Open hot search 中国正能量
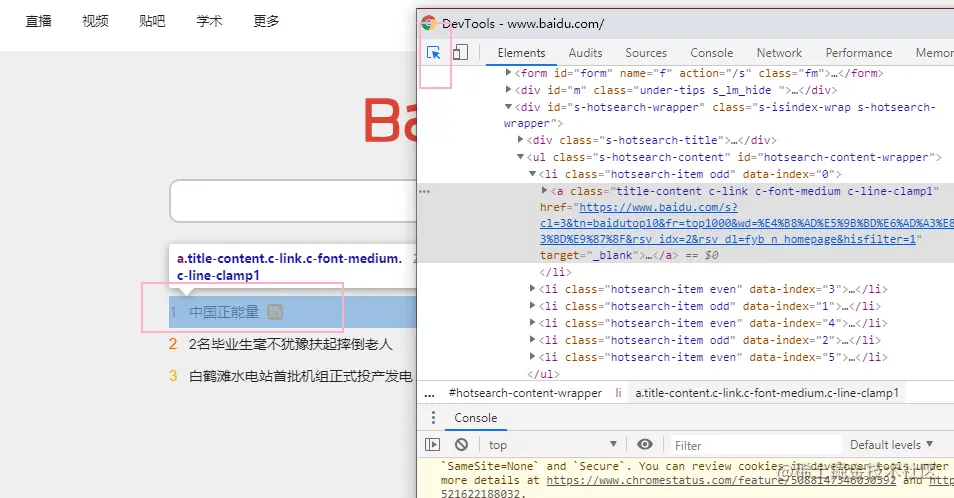 [224, 312]
